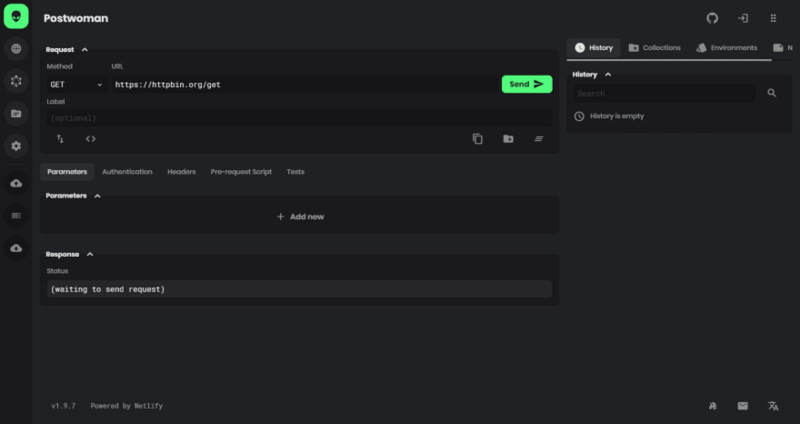
Task: Open the GitHub repository icon
Action: point(712,18)
